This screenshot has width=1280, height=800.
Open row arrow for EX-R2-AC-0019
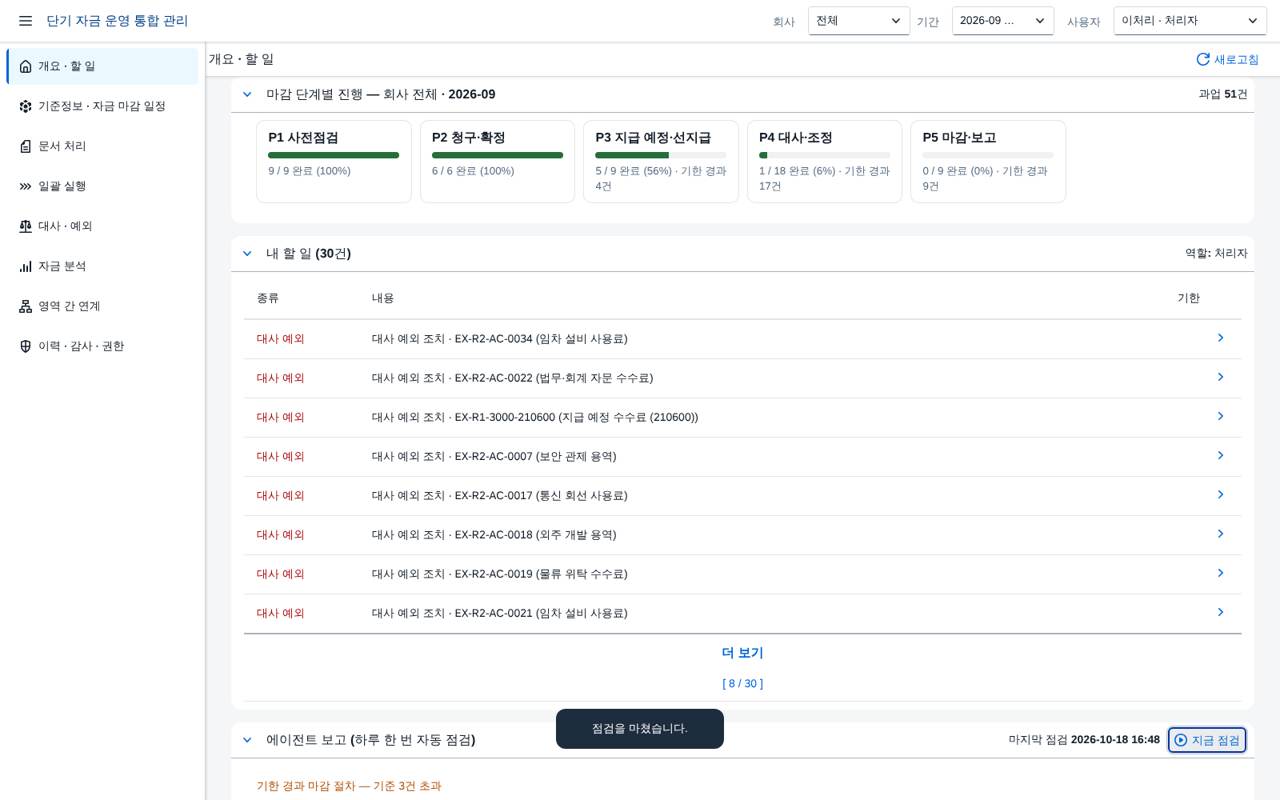pos(1220,573)
